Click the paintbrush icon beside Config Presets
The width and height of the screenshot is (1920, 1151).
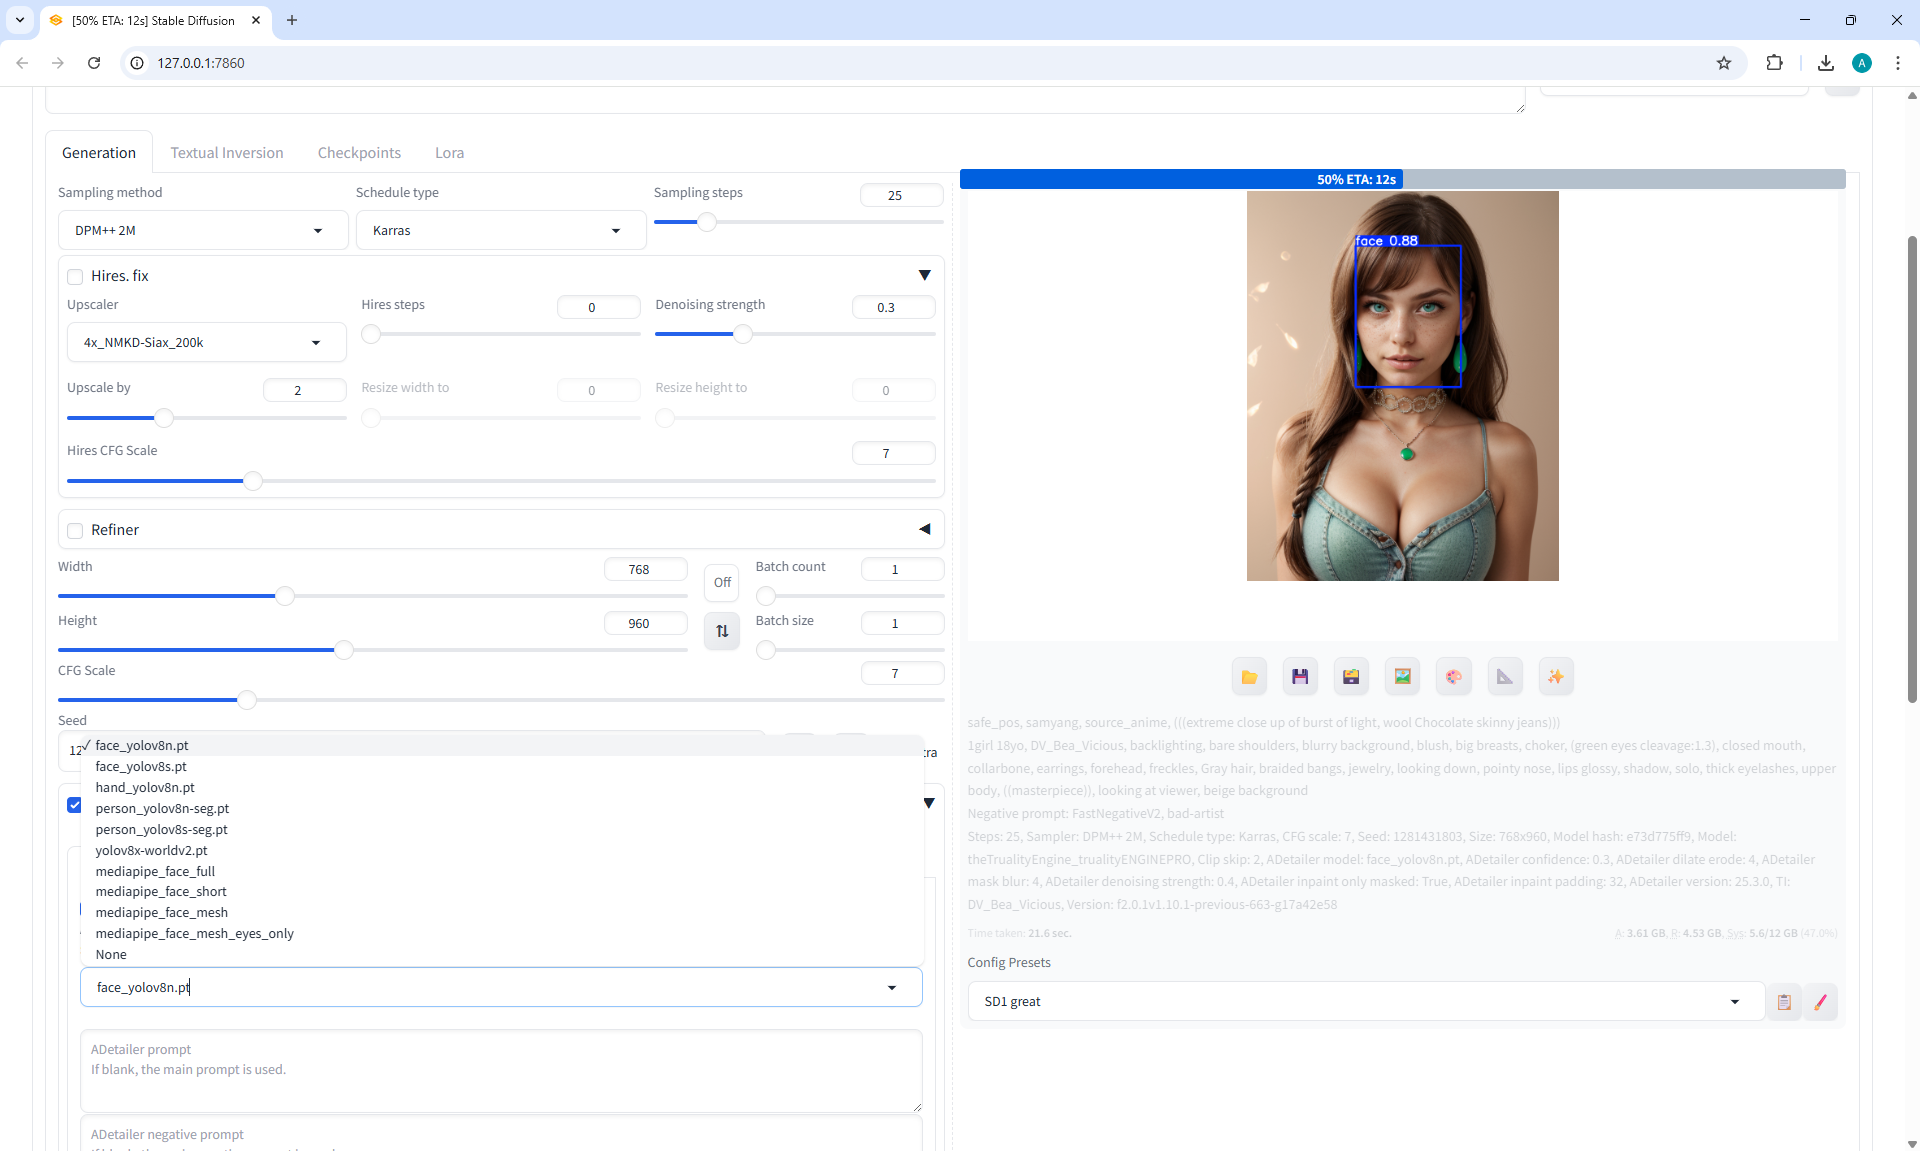pos(1820,1002)
